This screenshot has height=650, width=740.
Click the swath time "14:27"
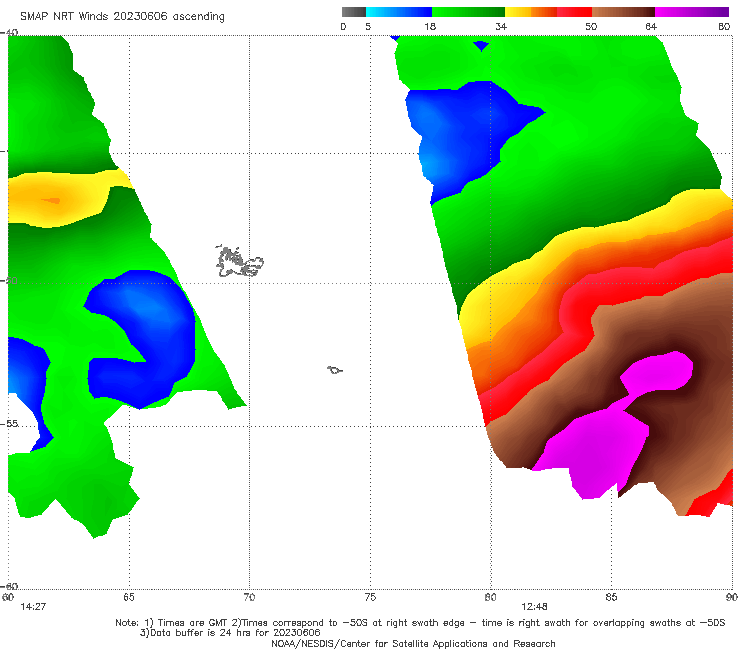pyautogui.click(x=33, y=607)
